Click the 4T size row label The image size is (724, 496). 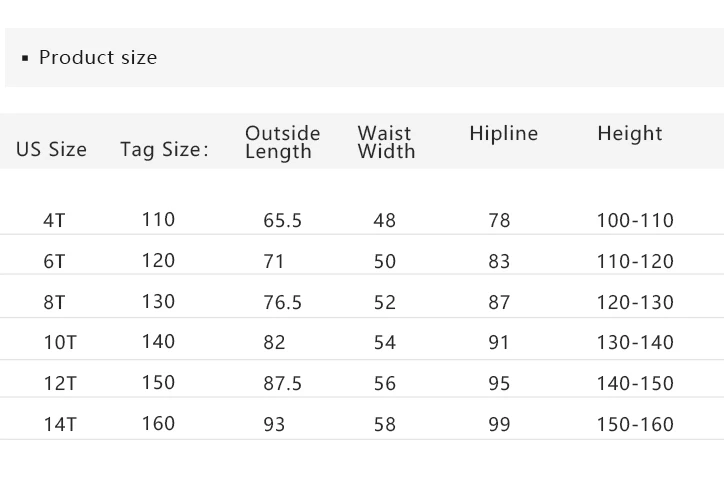tap(54, 220)
